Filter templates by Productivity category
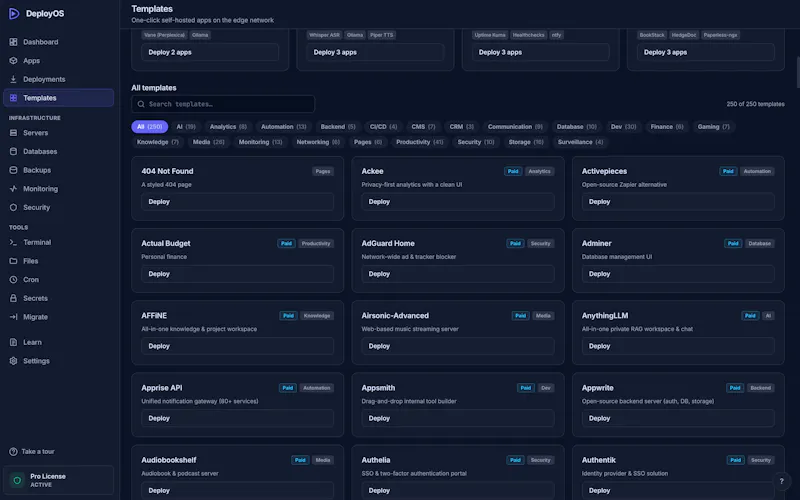 (419, 142)
